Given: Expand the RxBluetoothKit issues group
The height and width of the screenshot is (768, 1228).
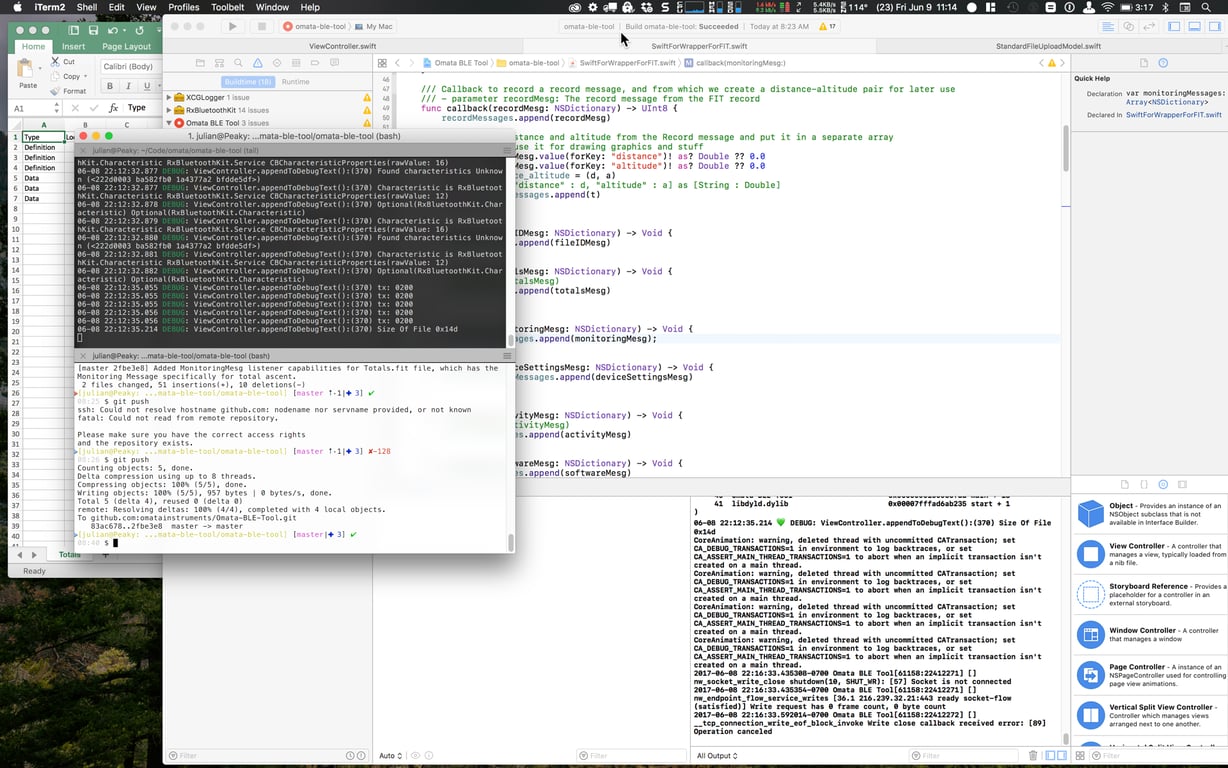Looking at the screenshot, I should [x=168, y=110].
